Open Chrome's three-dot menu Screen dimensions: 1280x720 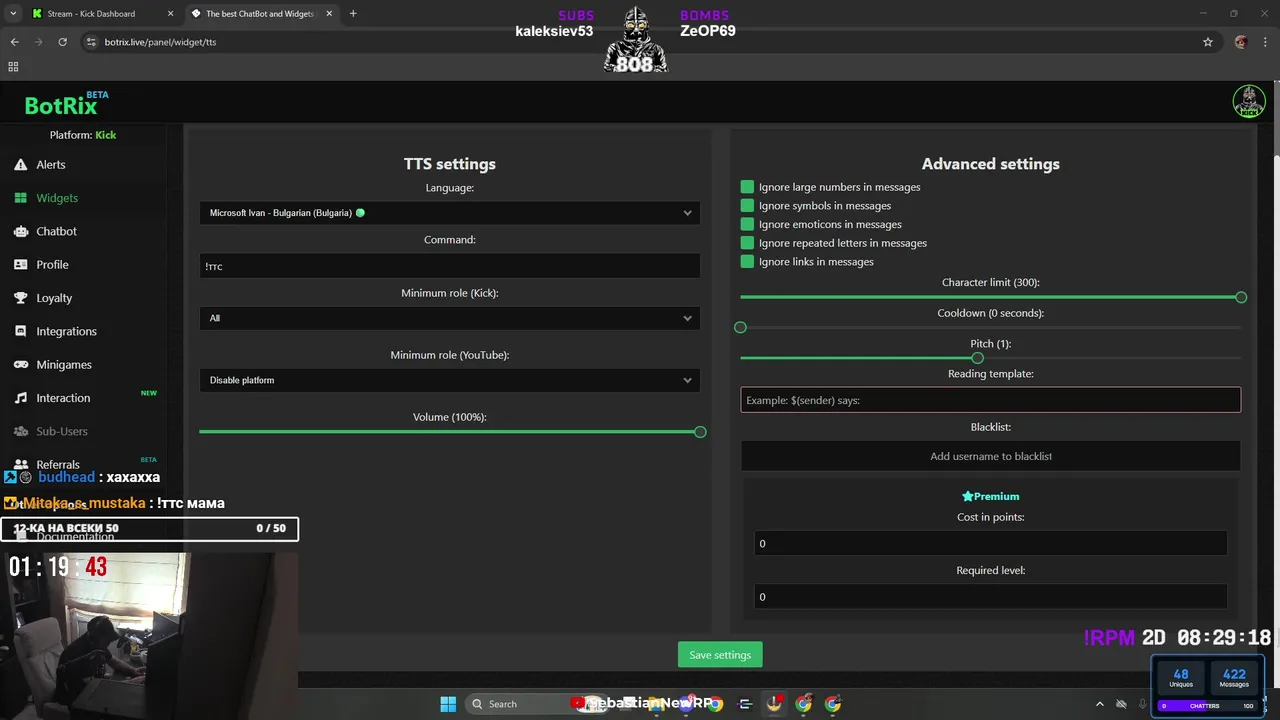[1266, 42]
